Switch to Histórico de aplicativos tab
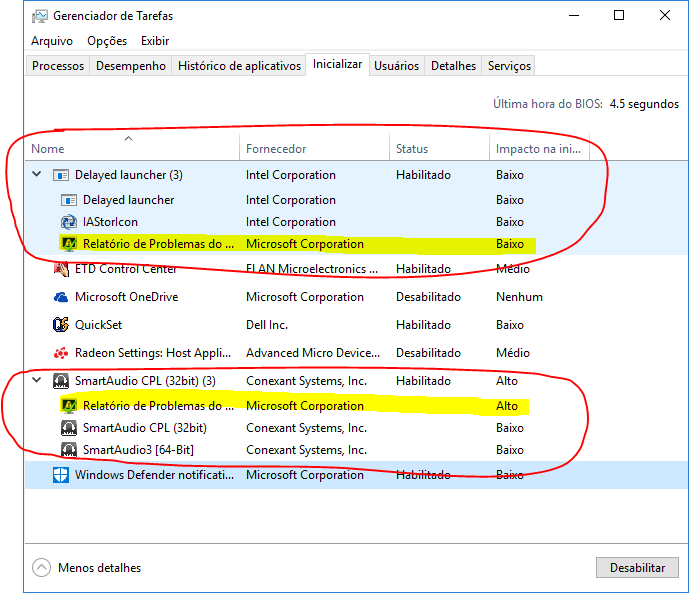The height and width of the screenshot is (593, 689). (239, 66)
